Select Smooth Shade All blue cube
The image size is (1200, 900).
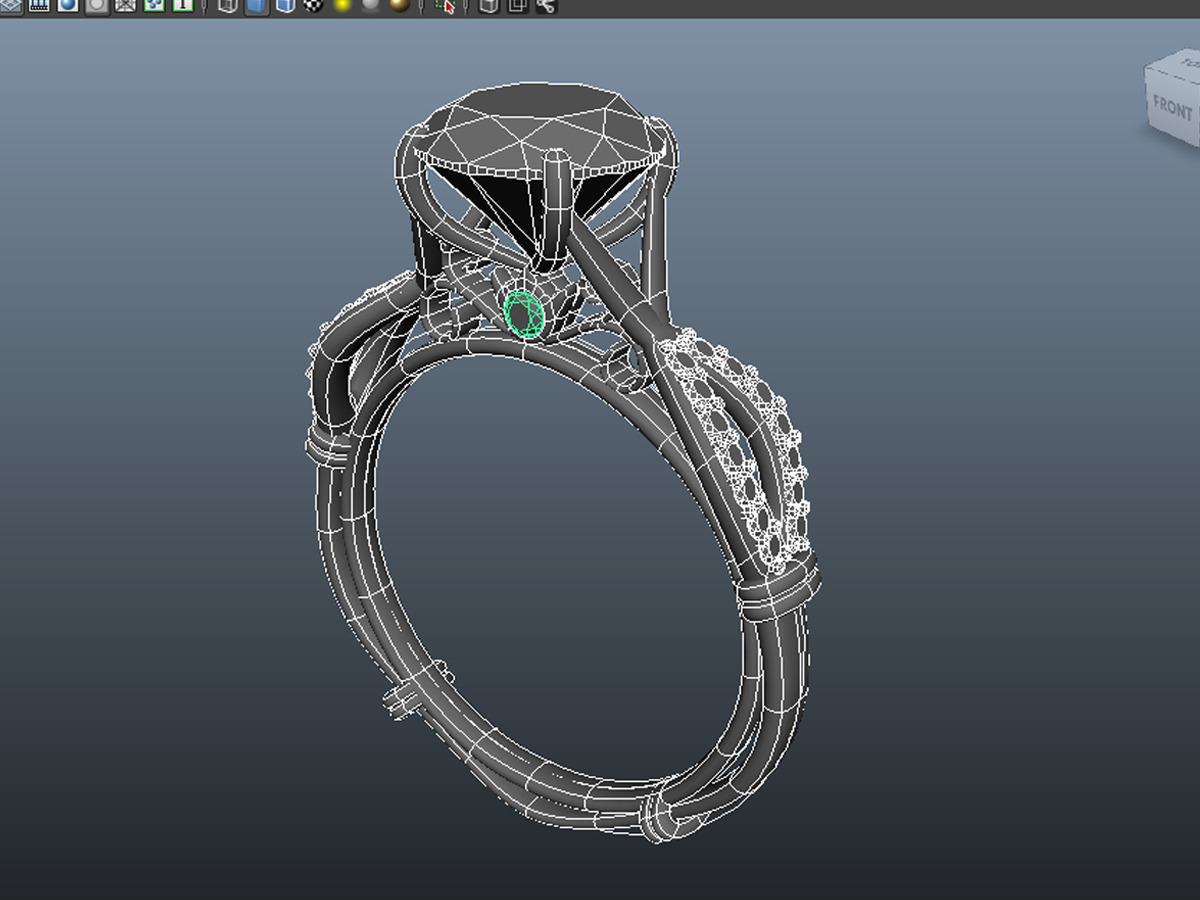coord(257,5)
